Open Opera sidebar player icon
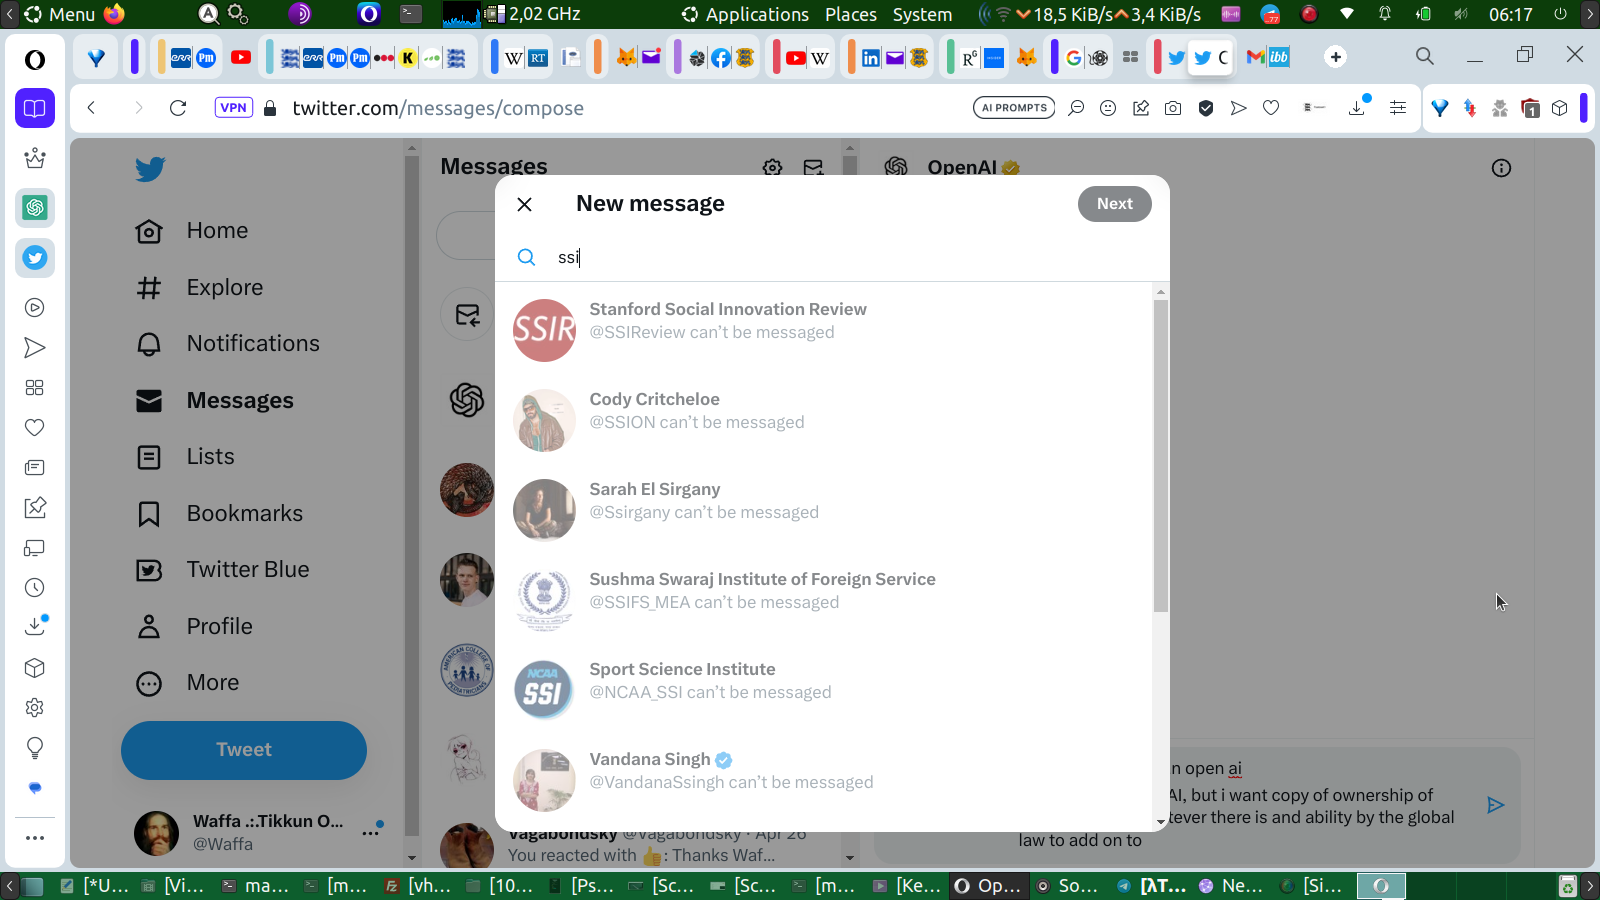 (35, 308)
